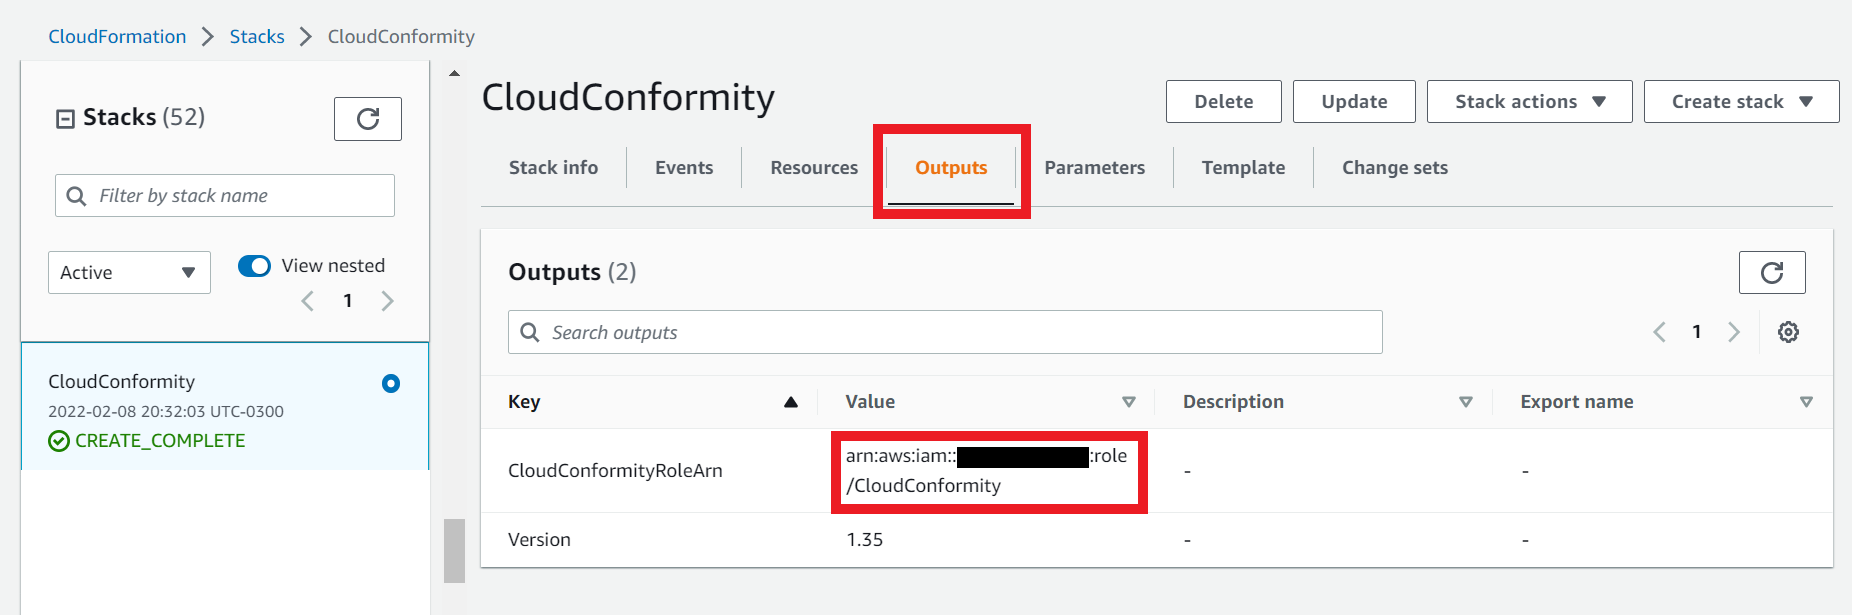This screenshot has height=615, width=1852.
Task: Switch to the Stack info tab
Action: click(x=553, y=168)
